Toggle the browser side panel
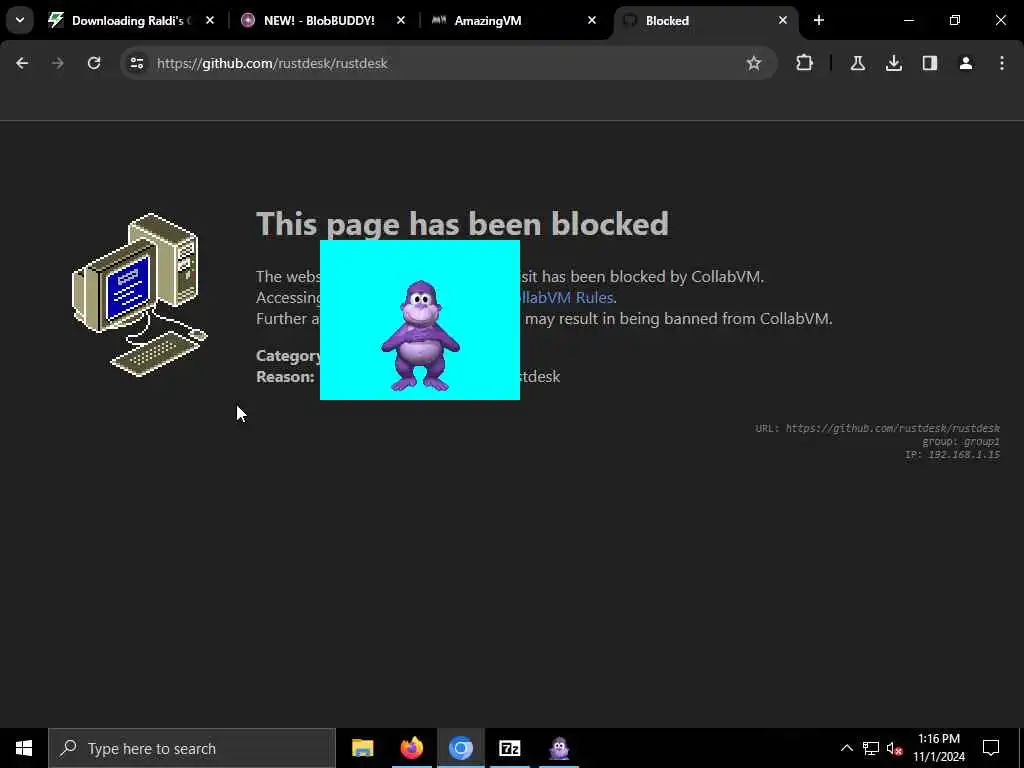 [x=930, y=63]
